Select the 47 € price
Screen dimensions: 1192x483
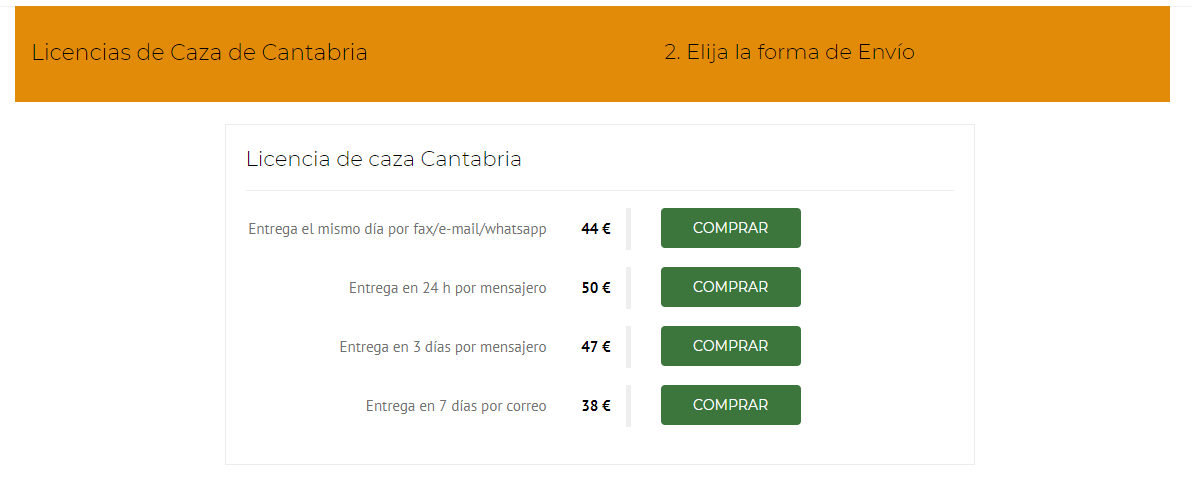[x=595, y=347]
